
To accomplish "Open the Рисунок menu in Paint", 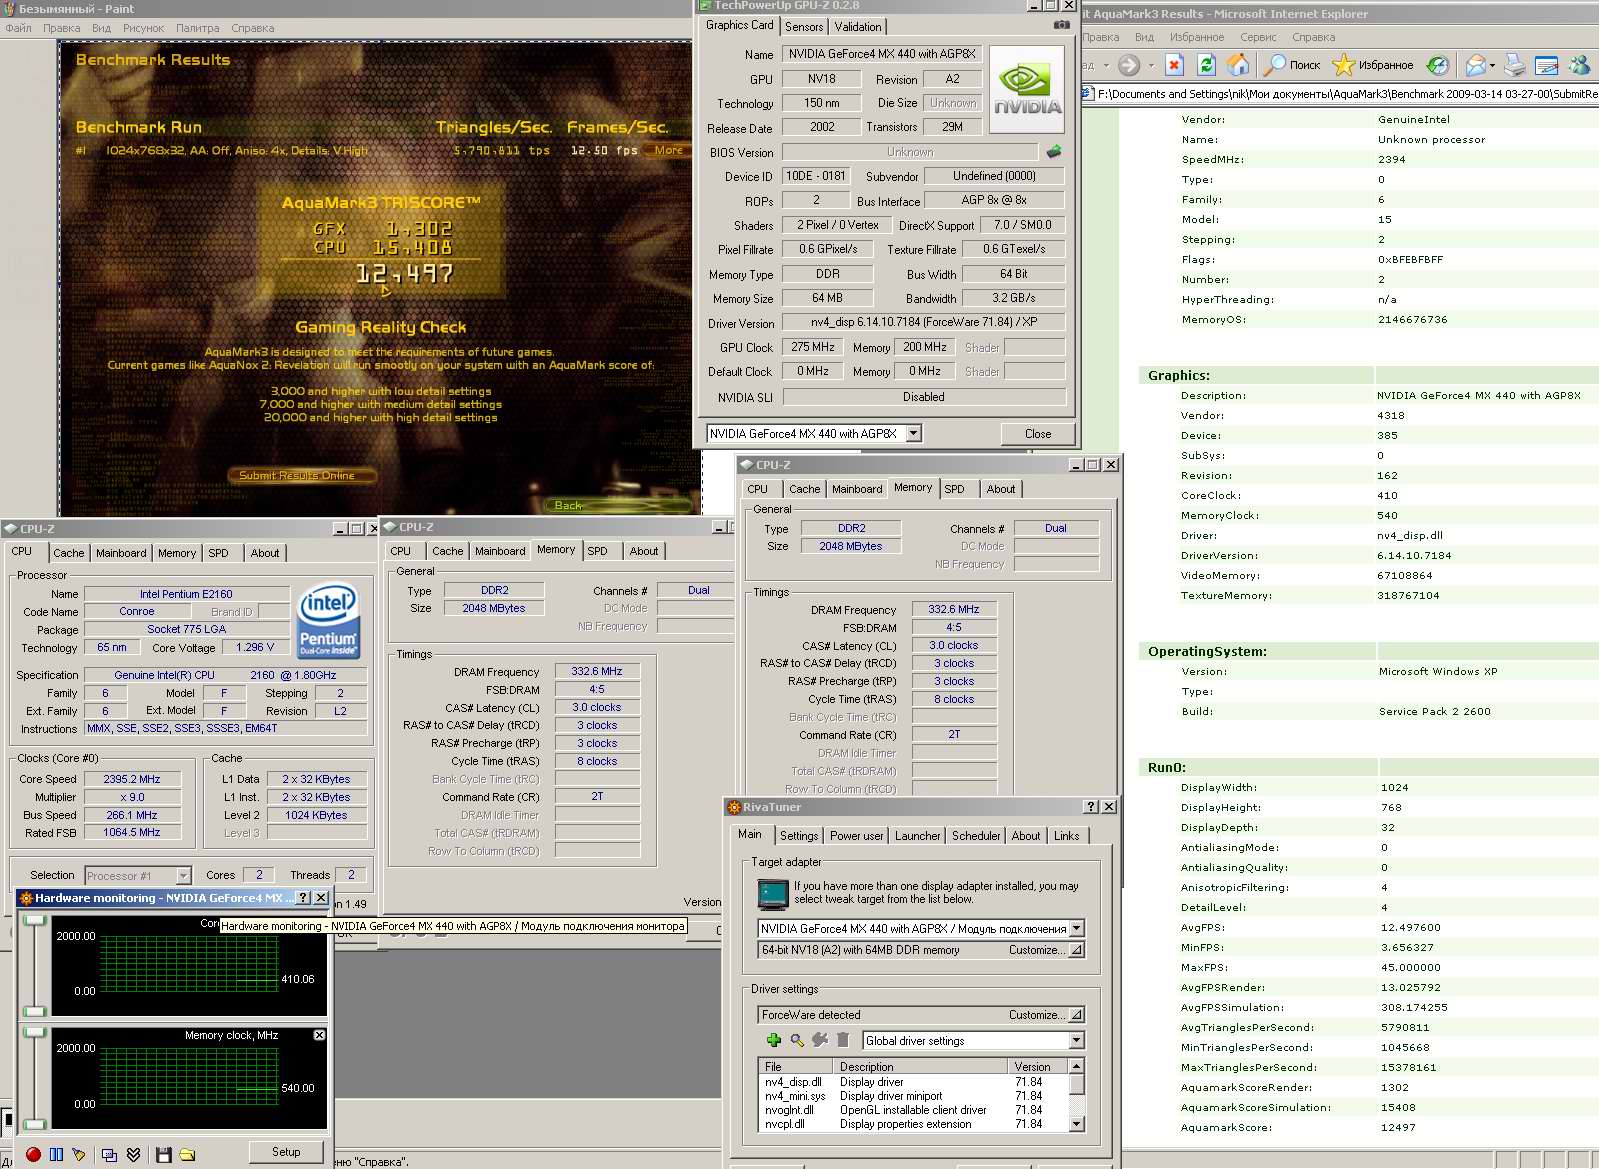I will pos(143,28).
